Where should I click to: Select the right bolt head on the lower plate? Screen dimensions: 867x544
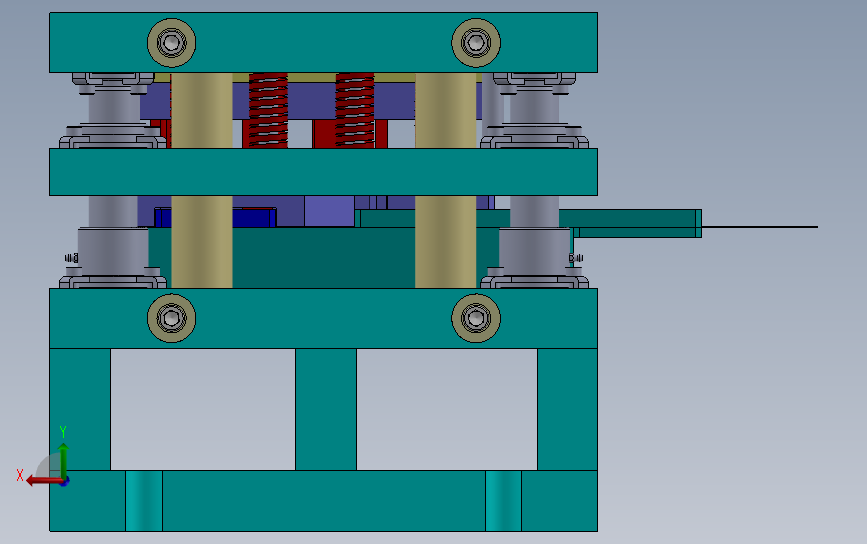tap(476, 318)
